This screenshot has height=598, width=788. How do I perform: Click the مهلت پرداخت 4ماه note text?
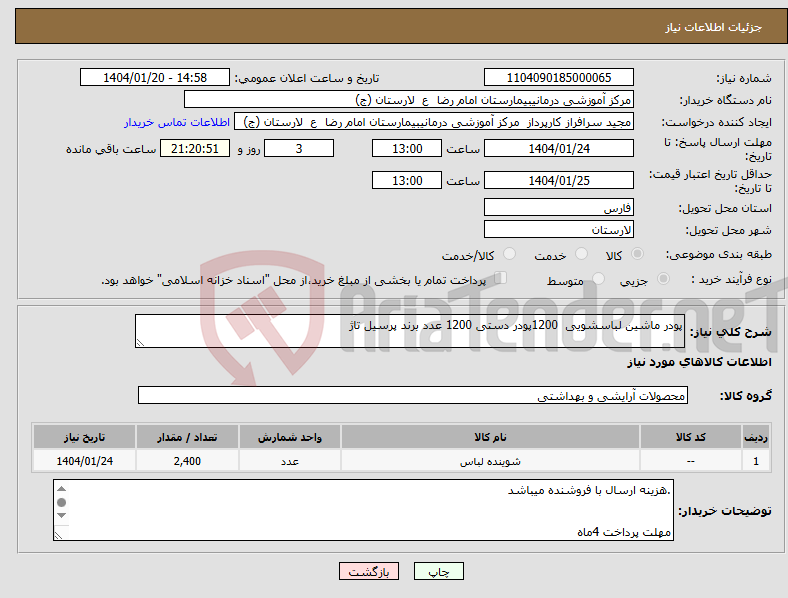coord(624,532)
